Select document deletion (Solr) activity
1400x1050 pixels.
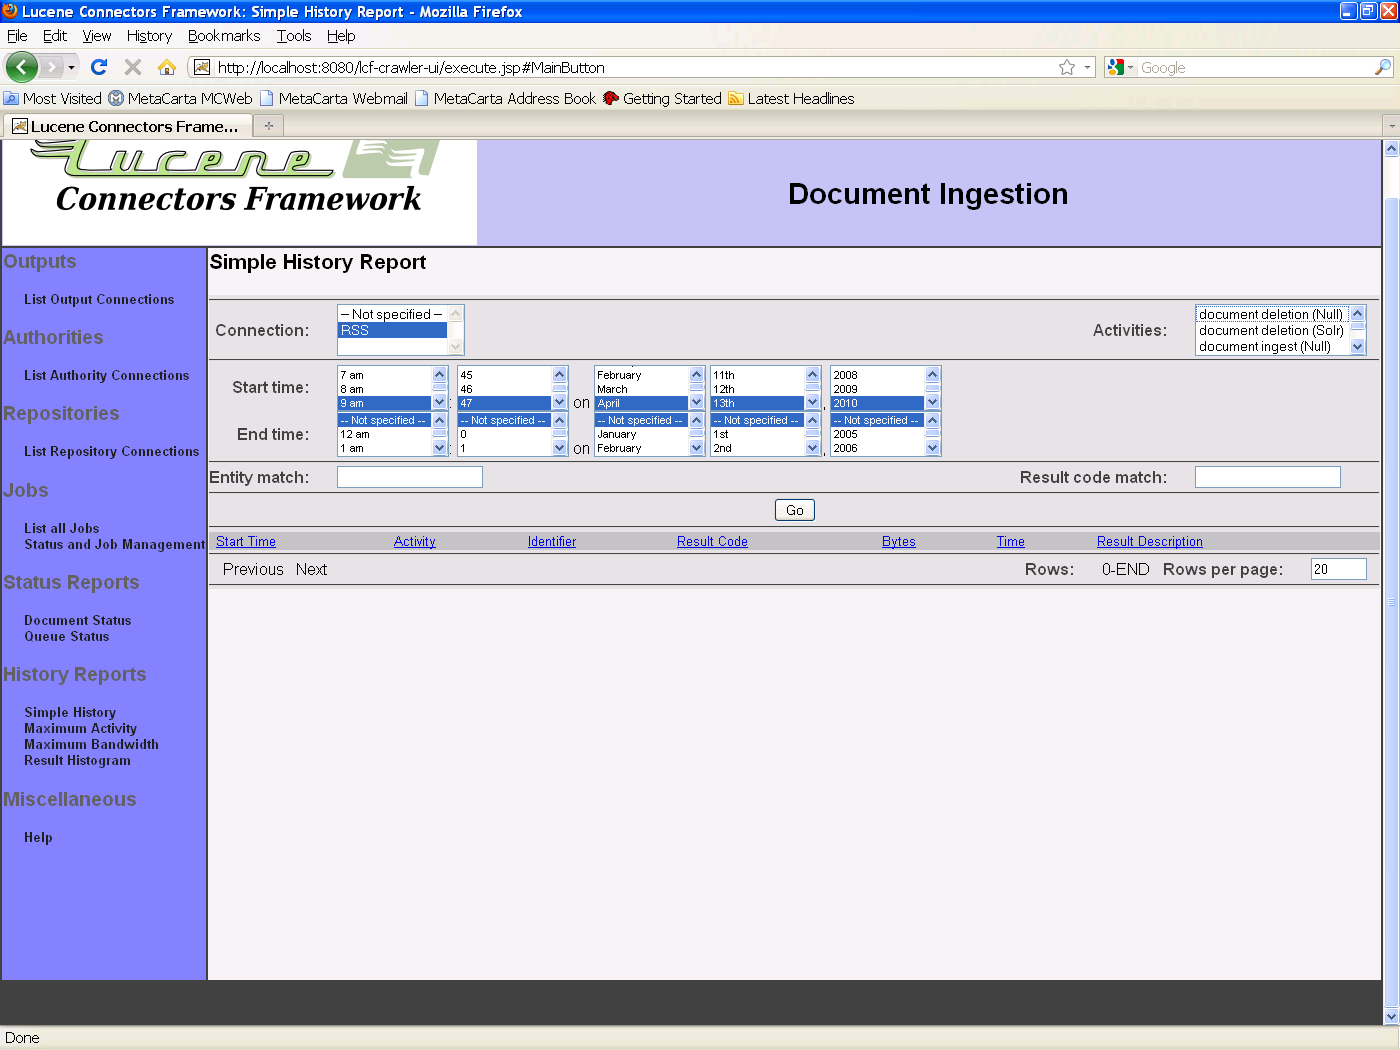pos(1271,330)
